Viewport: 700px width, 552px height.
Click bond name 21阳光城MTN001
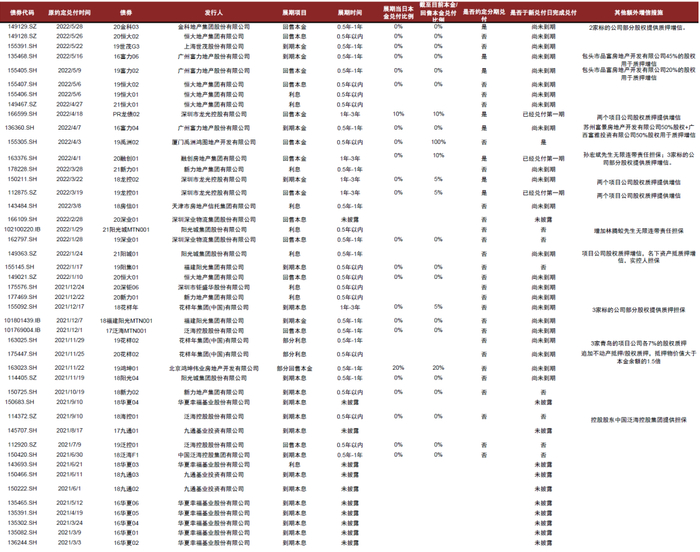click(x=126, y=230)
